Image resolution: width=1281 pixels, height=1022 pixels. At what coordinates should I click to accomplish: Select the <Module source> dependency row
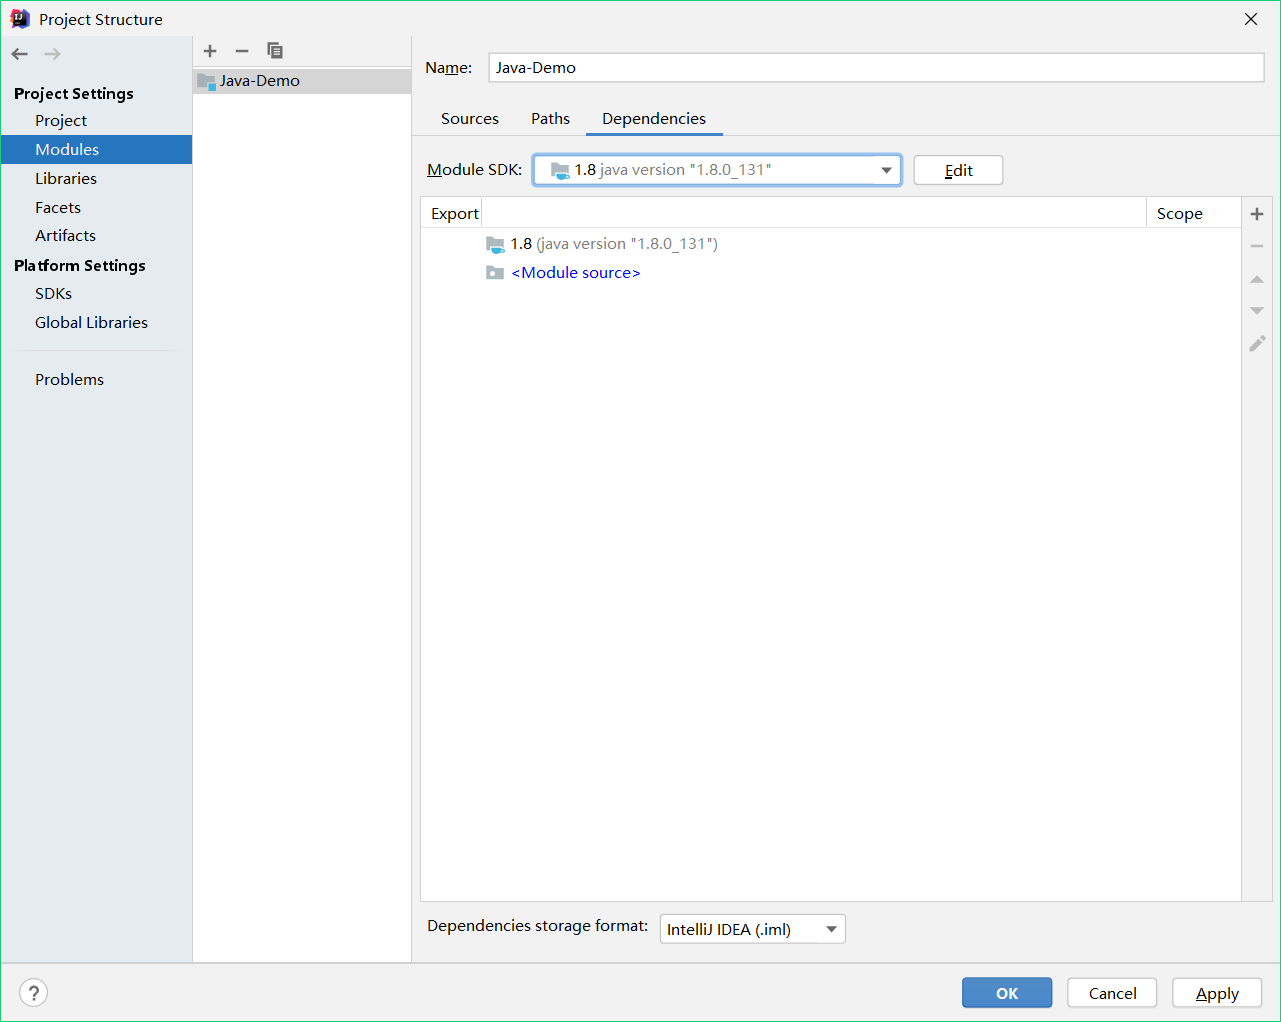coord(831,273)
